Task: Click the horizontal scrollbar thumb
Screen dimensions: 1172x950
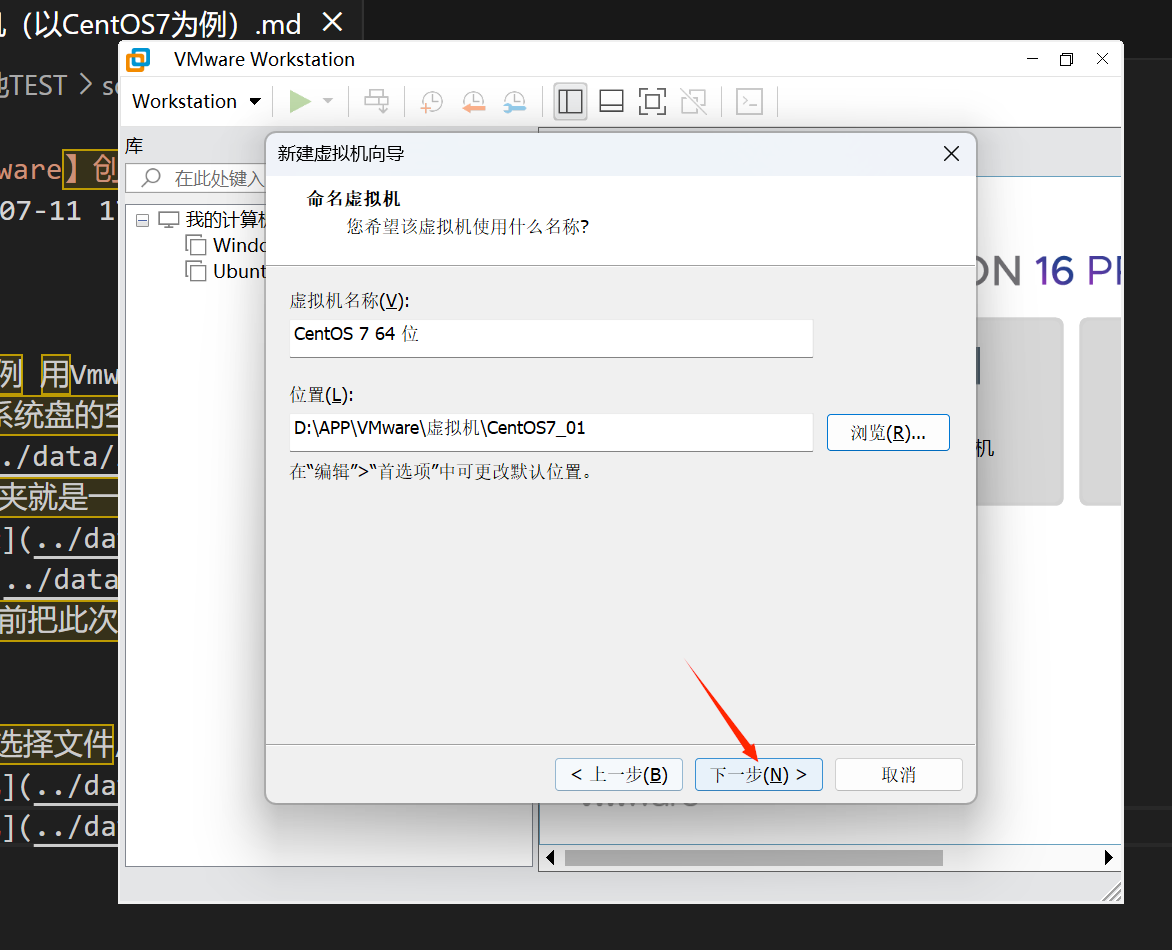Action: coord(753,857)
